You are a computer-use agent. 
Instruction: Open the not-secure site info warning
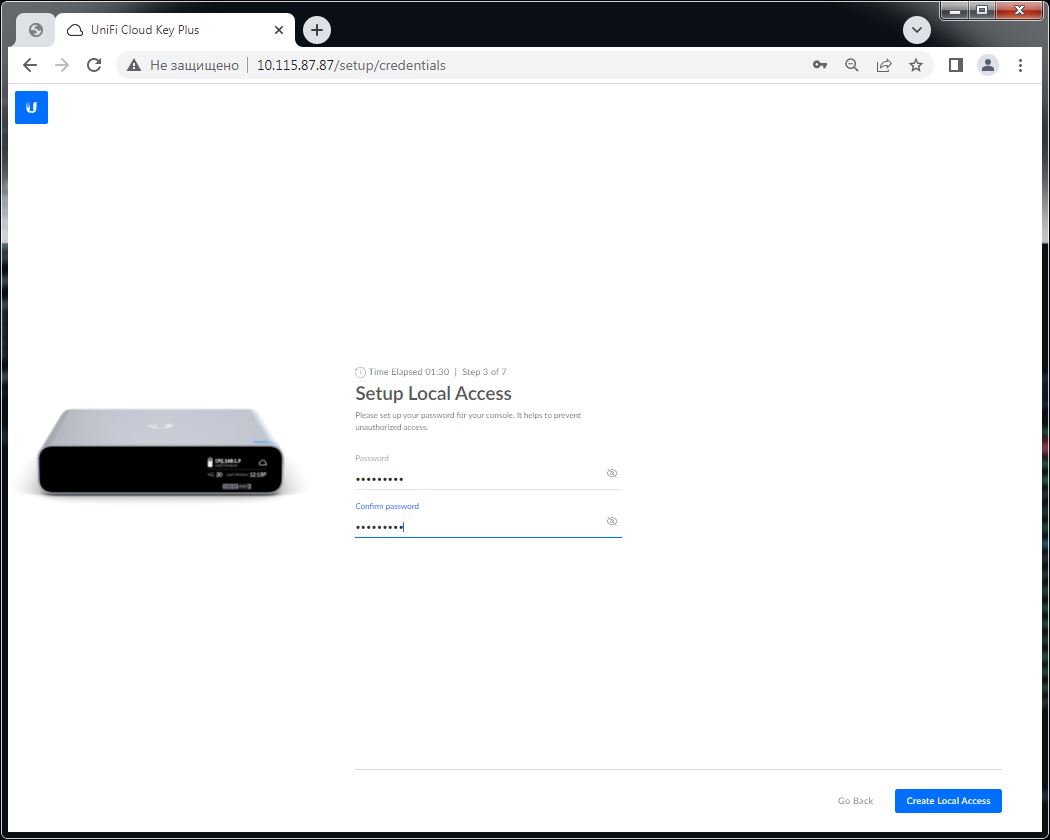pyautogui.click(x=183, y=65)
